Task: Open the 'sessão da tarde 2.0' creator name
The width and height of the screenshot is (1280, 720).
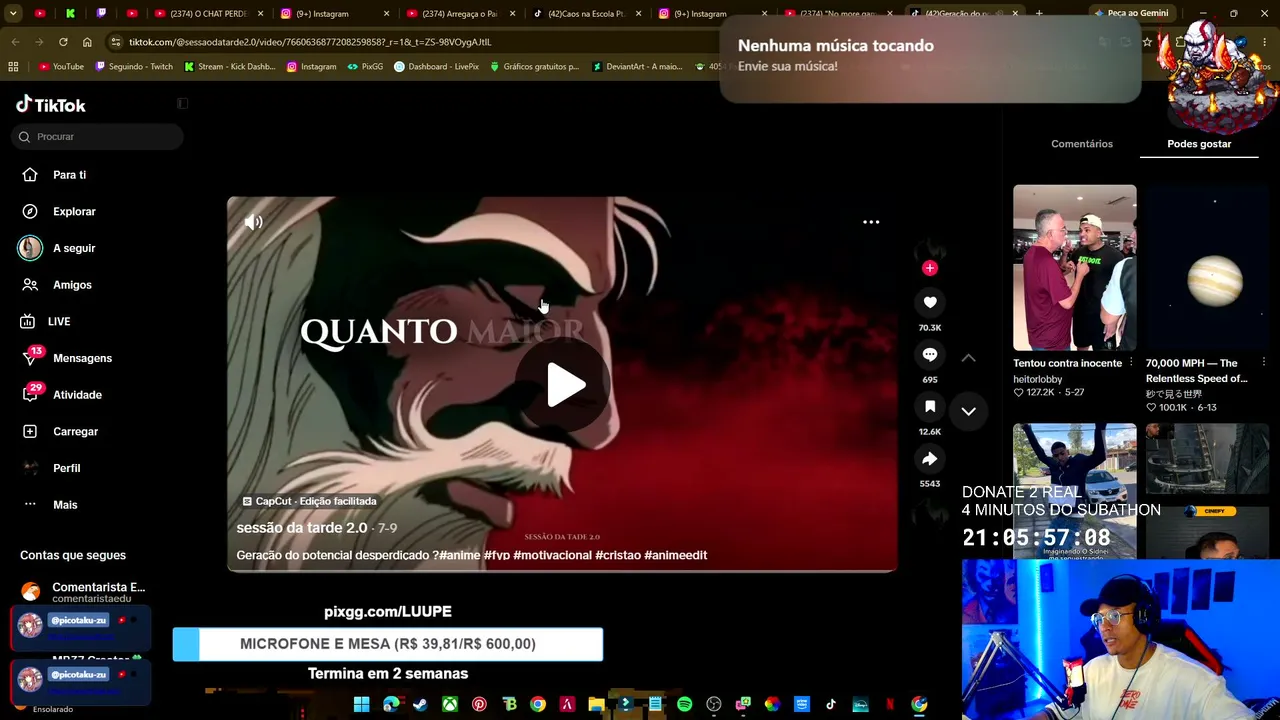Action: [x=302, y=527]
